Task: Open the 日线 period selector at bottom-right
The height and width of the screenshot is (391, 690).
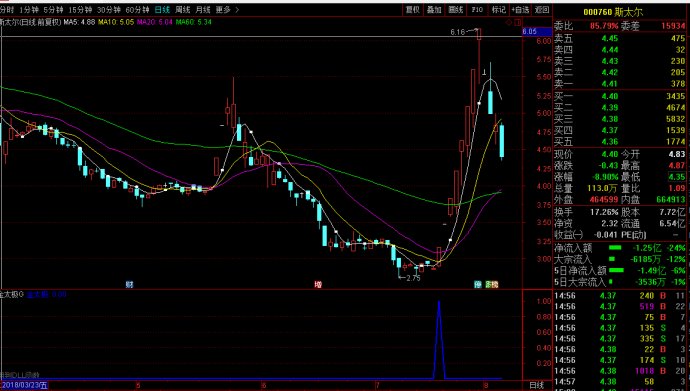Action: click(537, 385)
